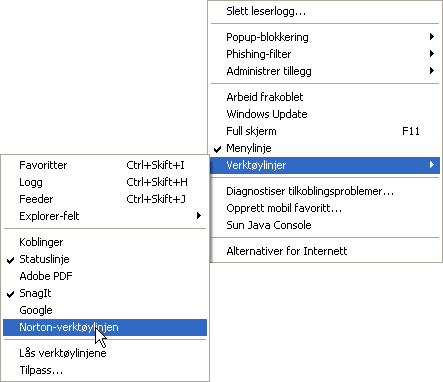Open Alternativer for Internett
443x382 pixels.
click(325, 251)
